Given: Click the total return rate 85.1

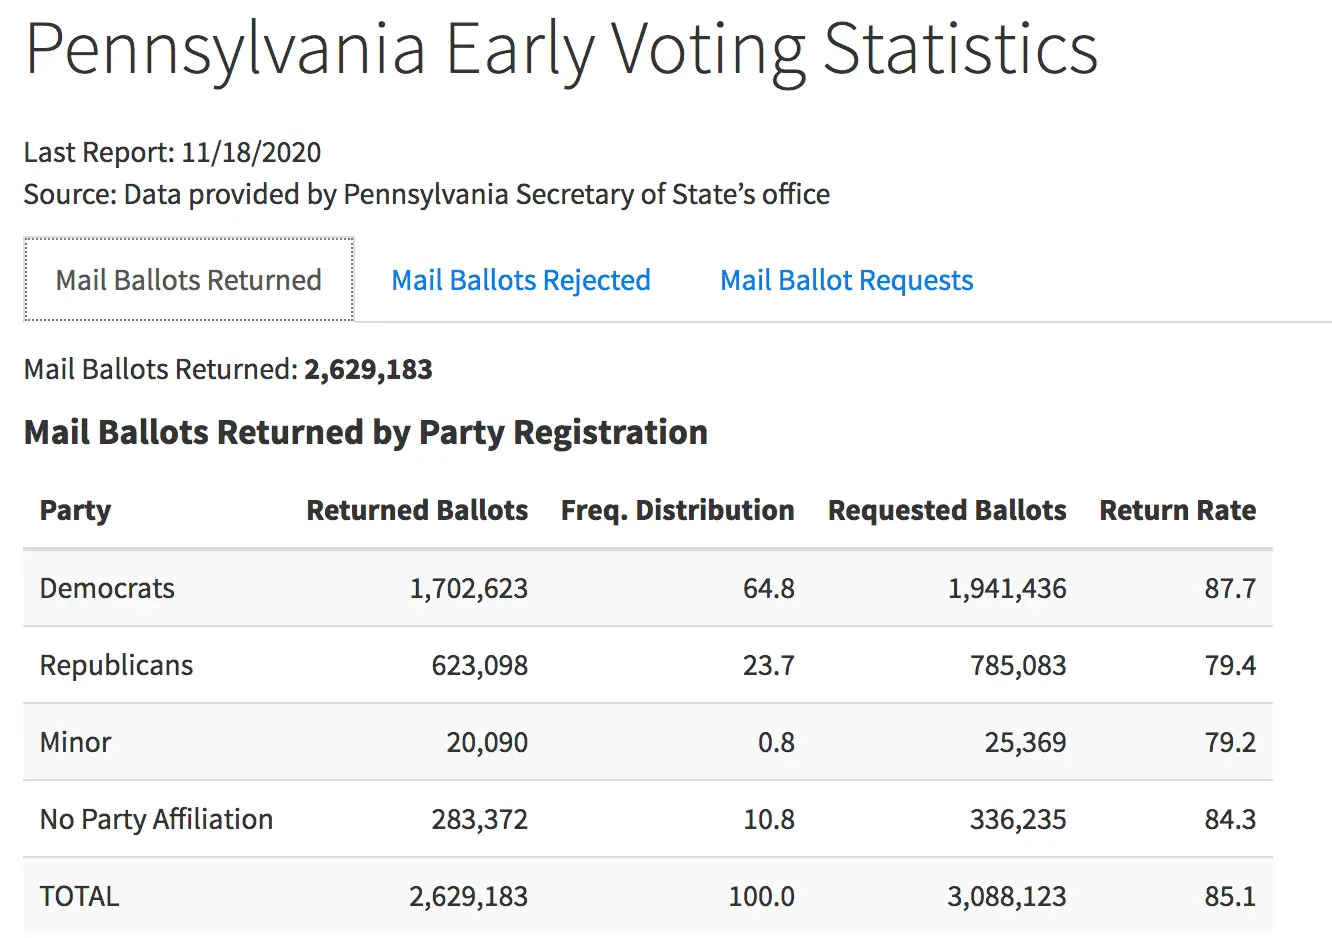Looking at the screenshot, I should (x=1229, y=896).
